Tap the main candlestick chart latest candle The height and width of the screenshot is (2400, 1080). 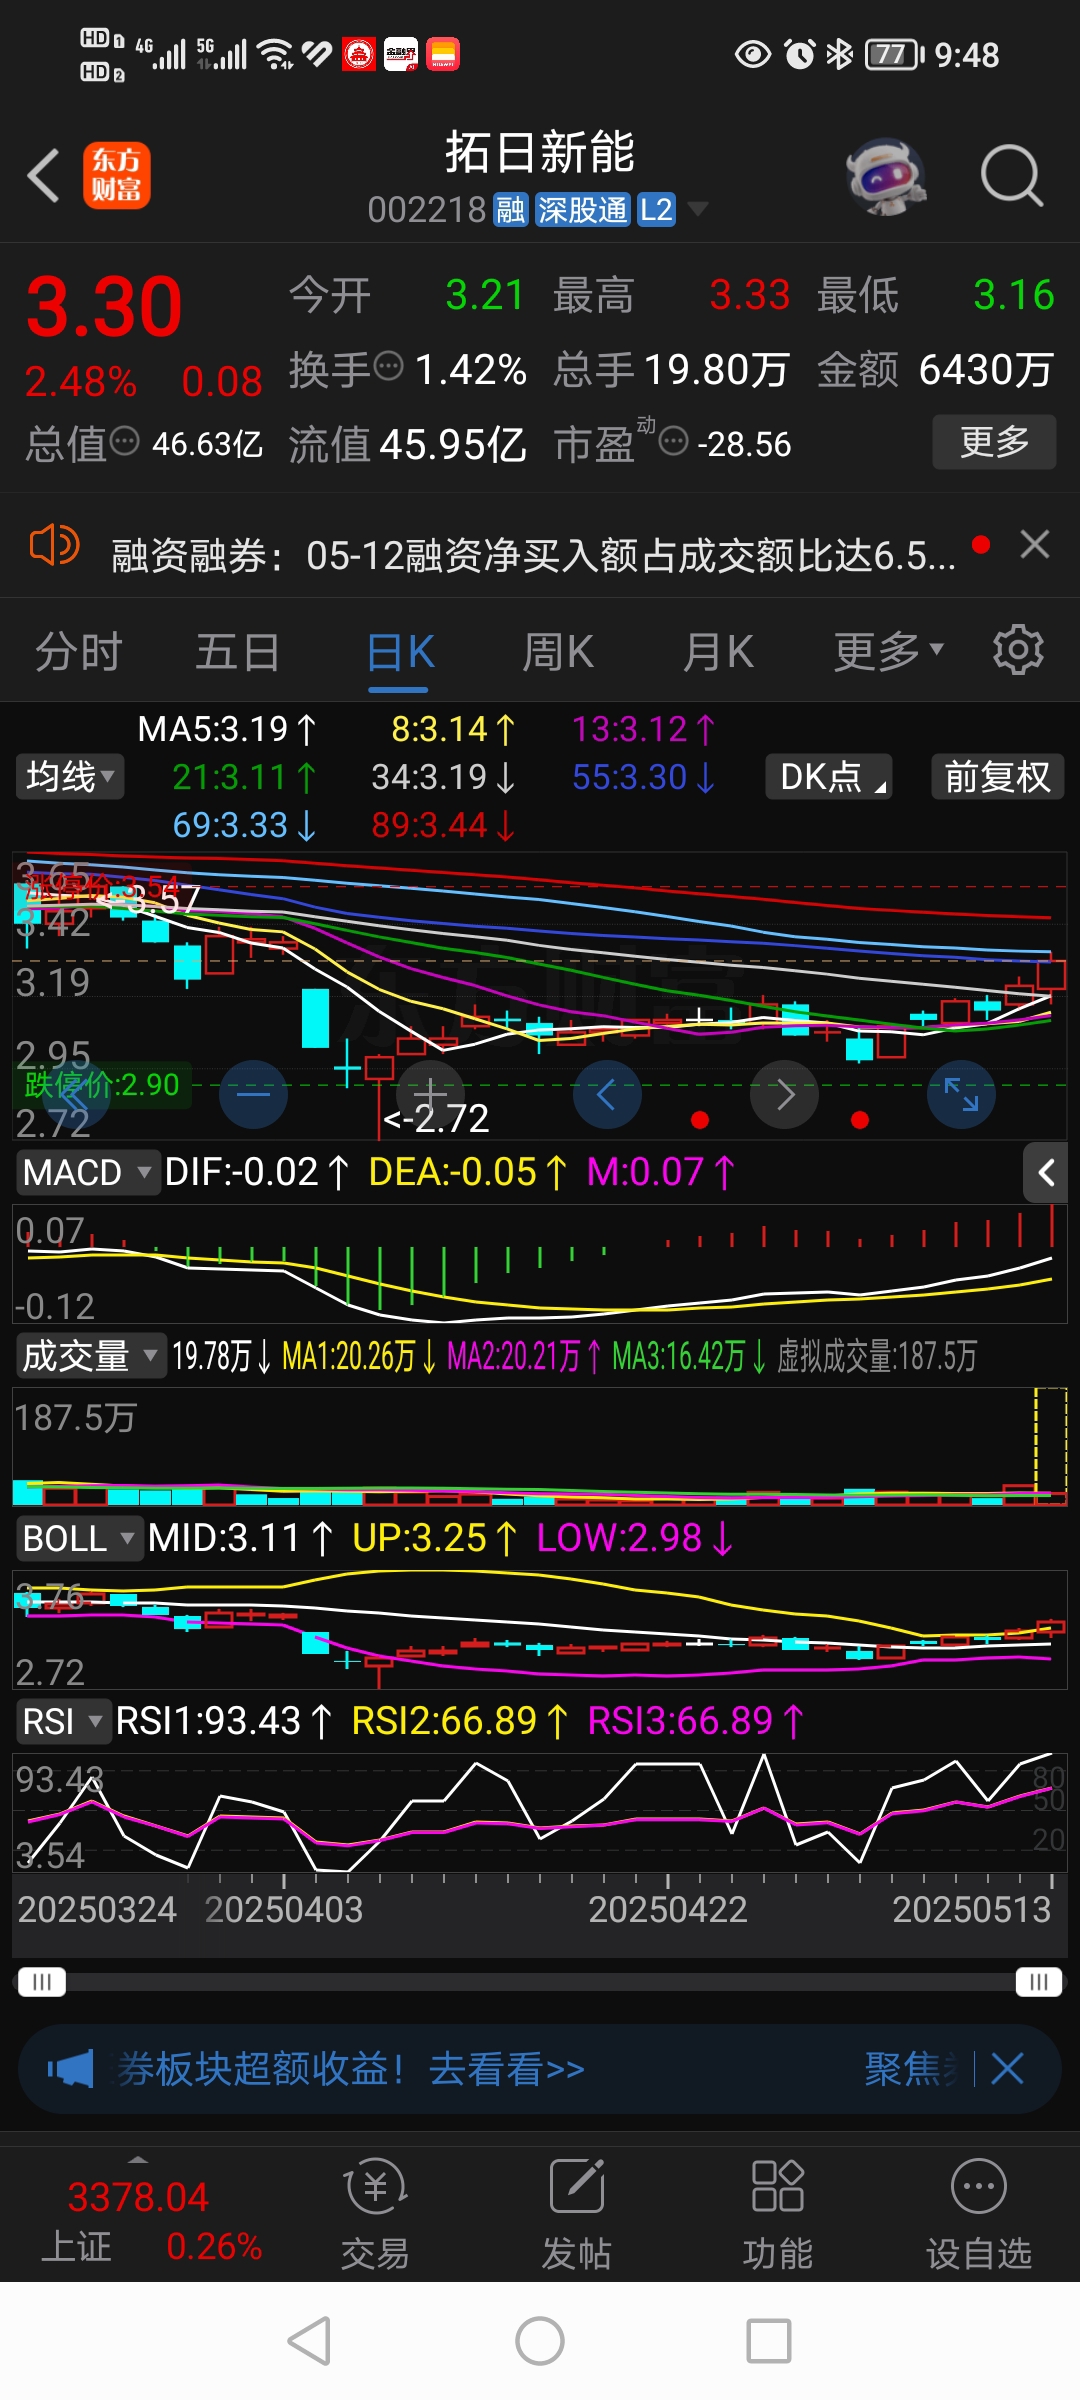(x=1051, y=974)
